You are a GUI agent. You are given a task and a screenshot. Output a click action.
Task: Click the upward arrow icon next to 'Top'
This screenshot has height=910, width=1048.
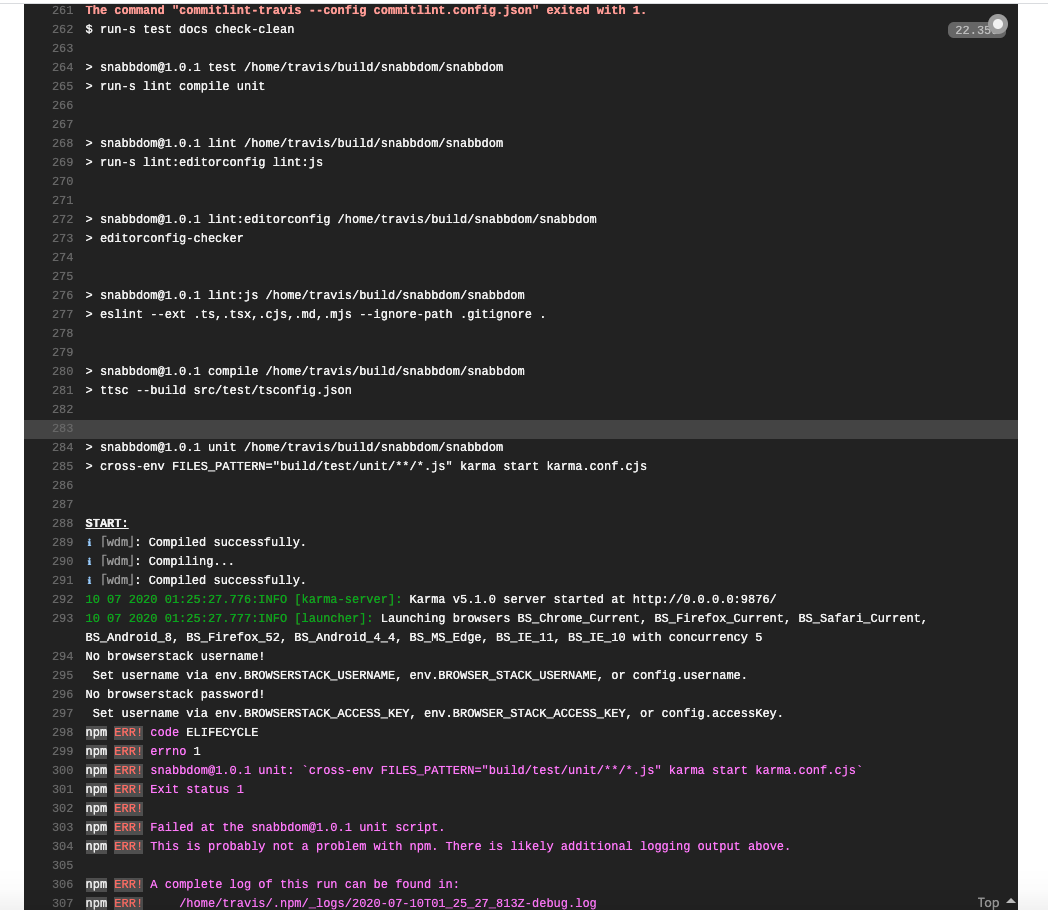tap(1010, 902)
